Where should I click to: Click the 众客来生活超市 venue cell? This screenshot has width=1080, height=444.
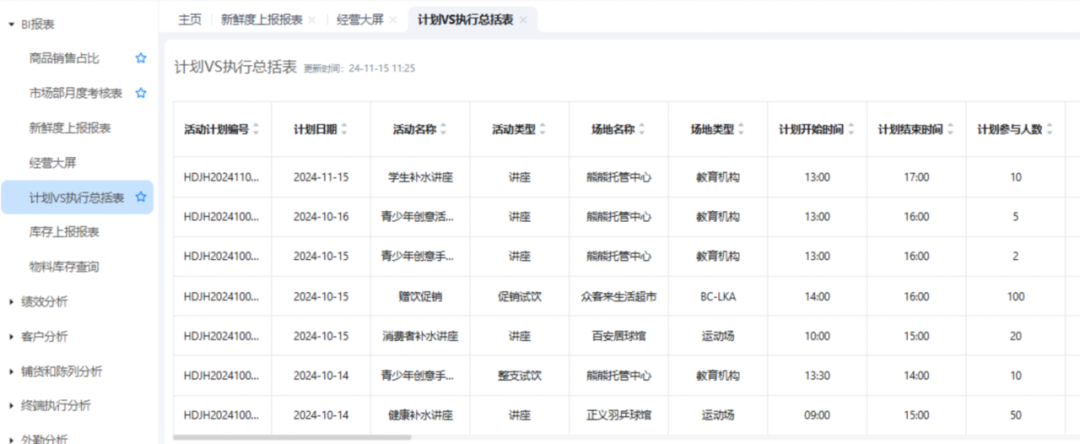point(619,297)
